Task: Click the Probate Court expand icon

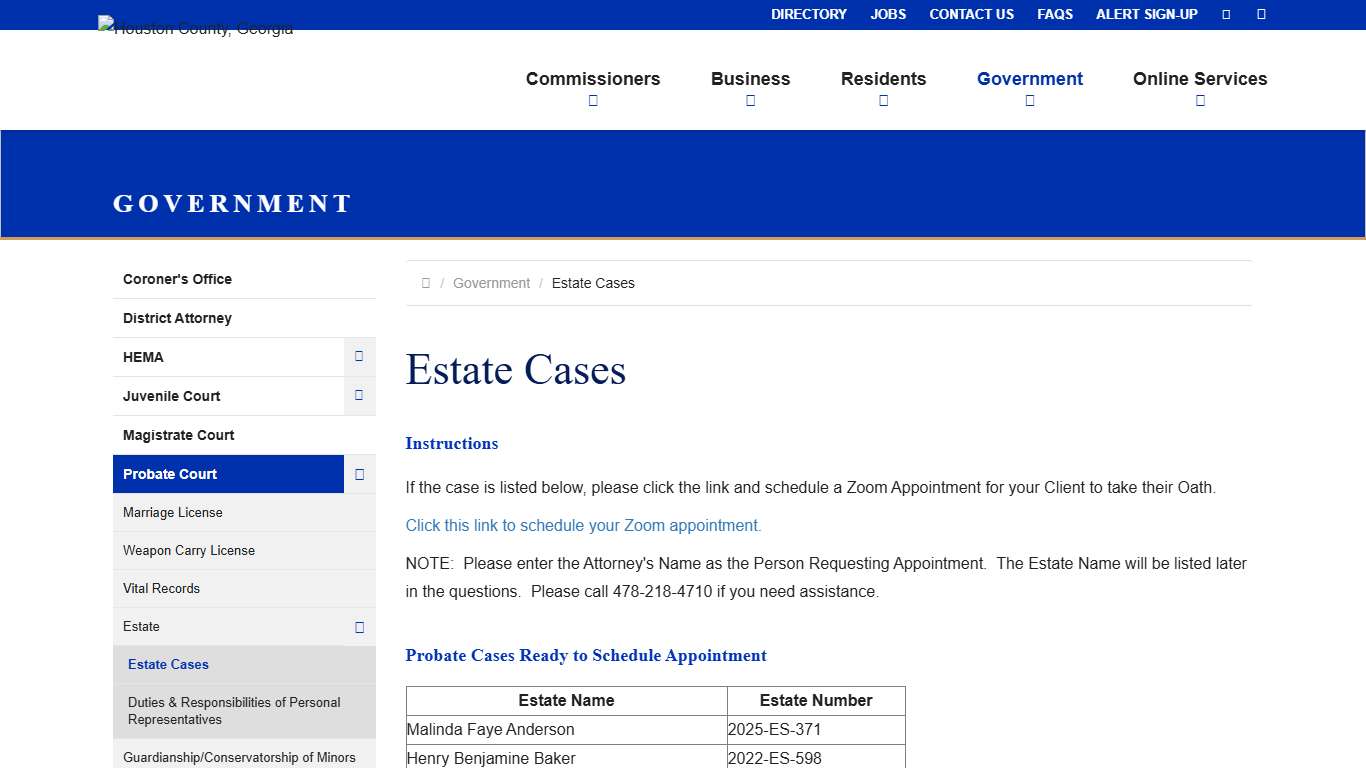Action: 359,473
